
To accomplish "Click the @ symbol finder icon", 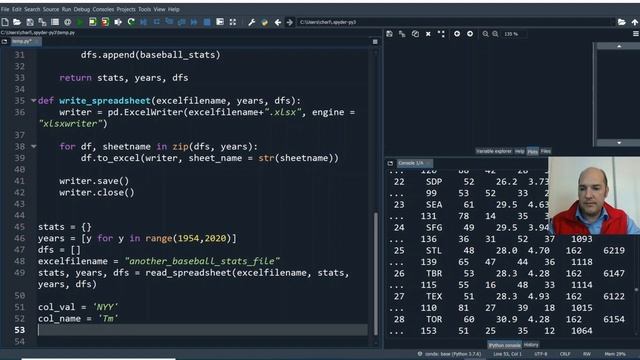I will [67, 22].
